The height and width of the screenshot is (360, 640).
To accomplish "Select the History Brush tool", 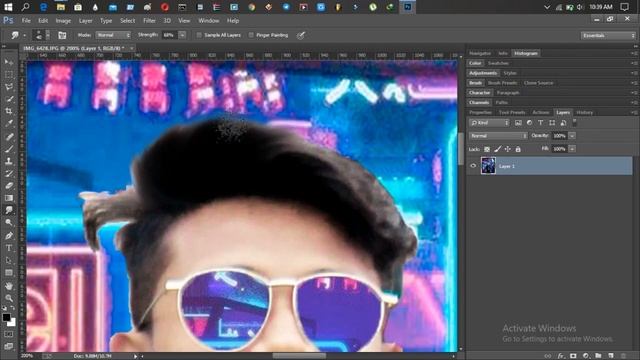I will tap(9, 173).
